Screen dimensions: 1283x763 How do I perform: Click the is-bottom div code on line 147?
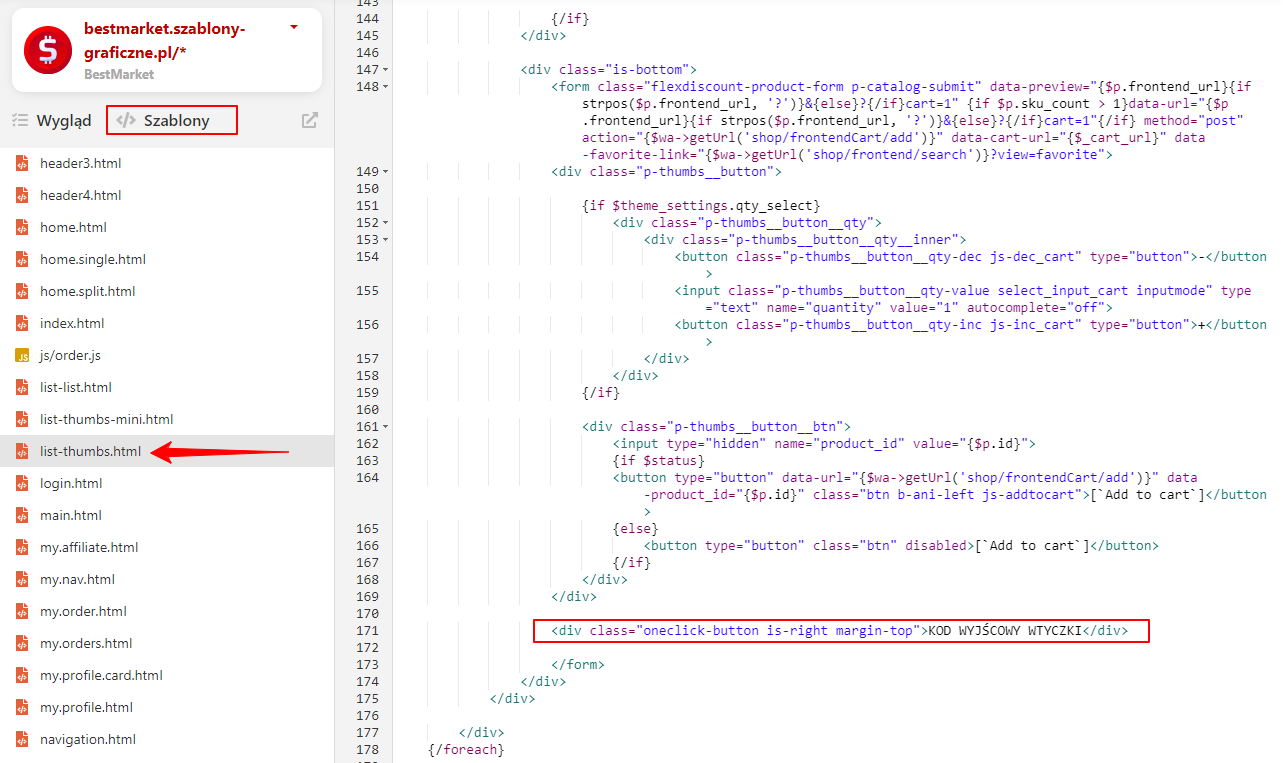pyautogui.click(x=608, y=70)
